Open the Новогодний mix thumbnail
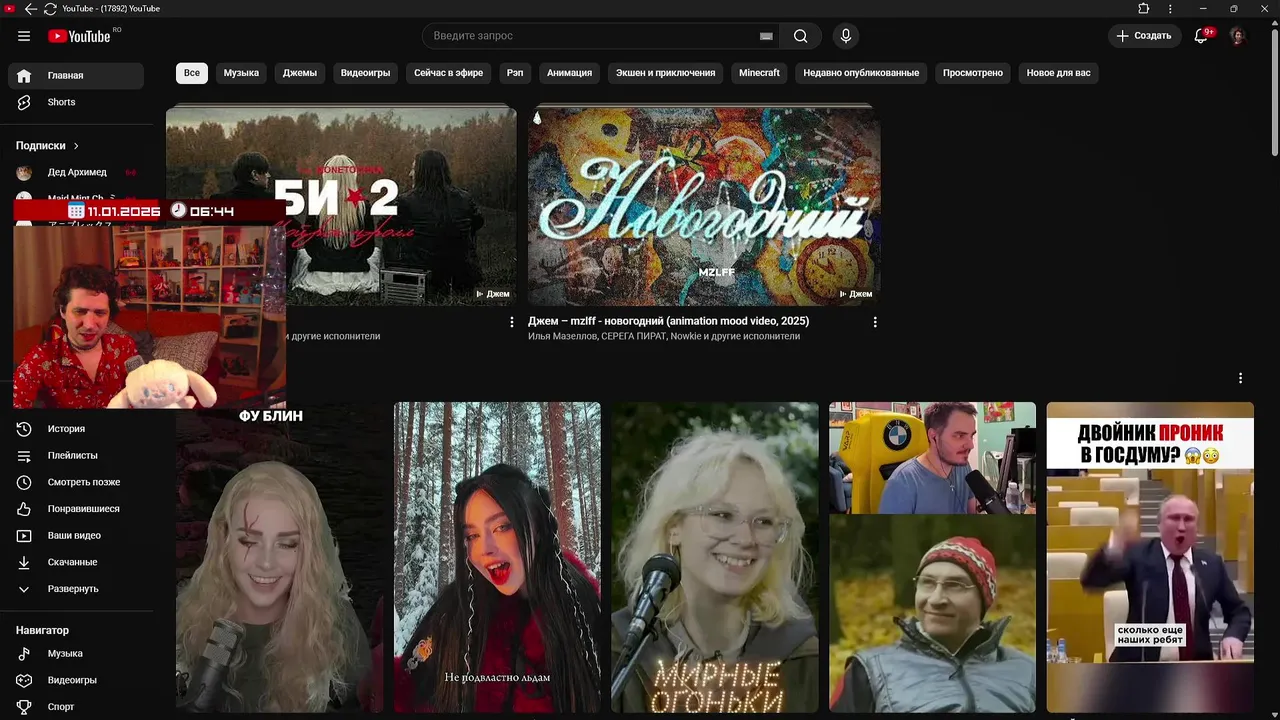The image size is (1280, 720). click(704, 205)
